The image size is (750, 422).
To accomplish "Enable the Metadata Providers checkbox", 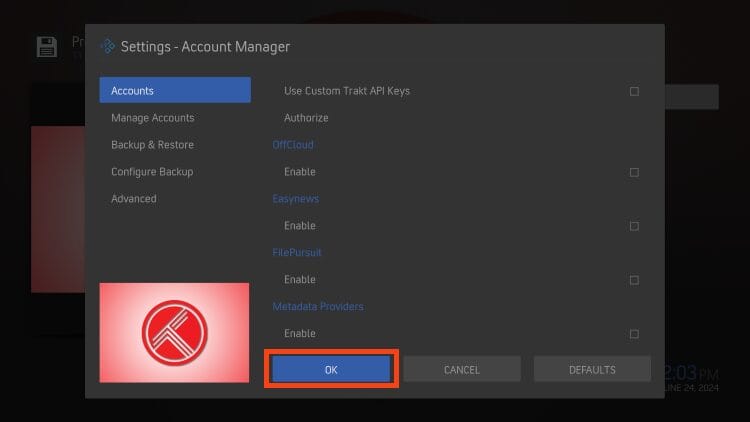I will 634,333.
